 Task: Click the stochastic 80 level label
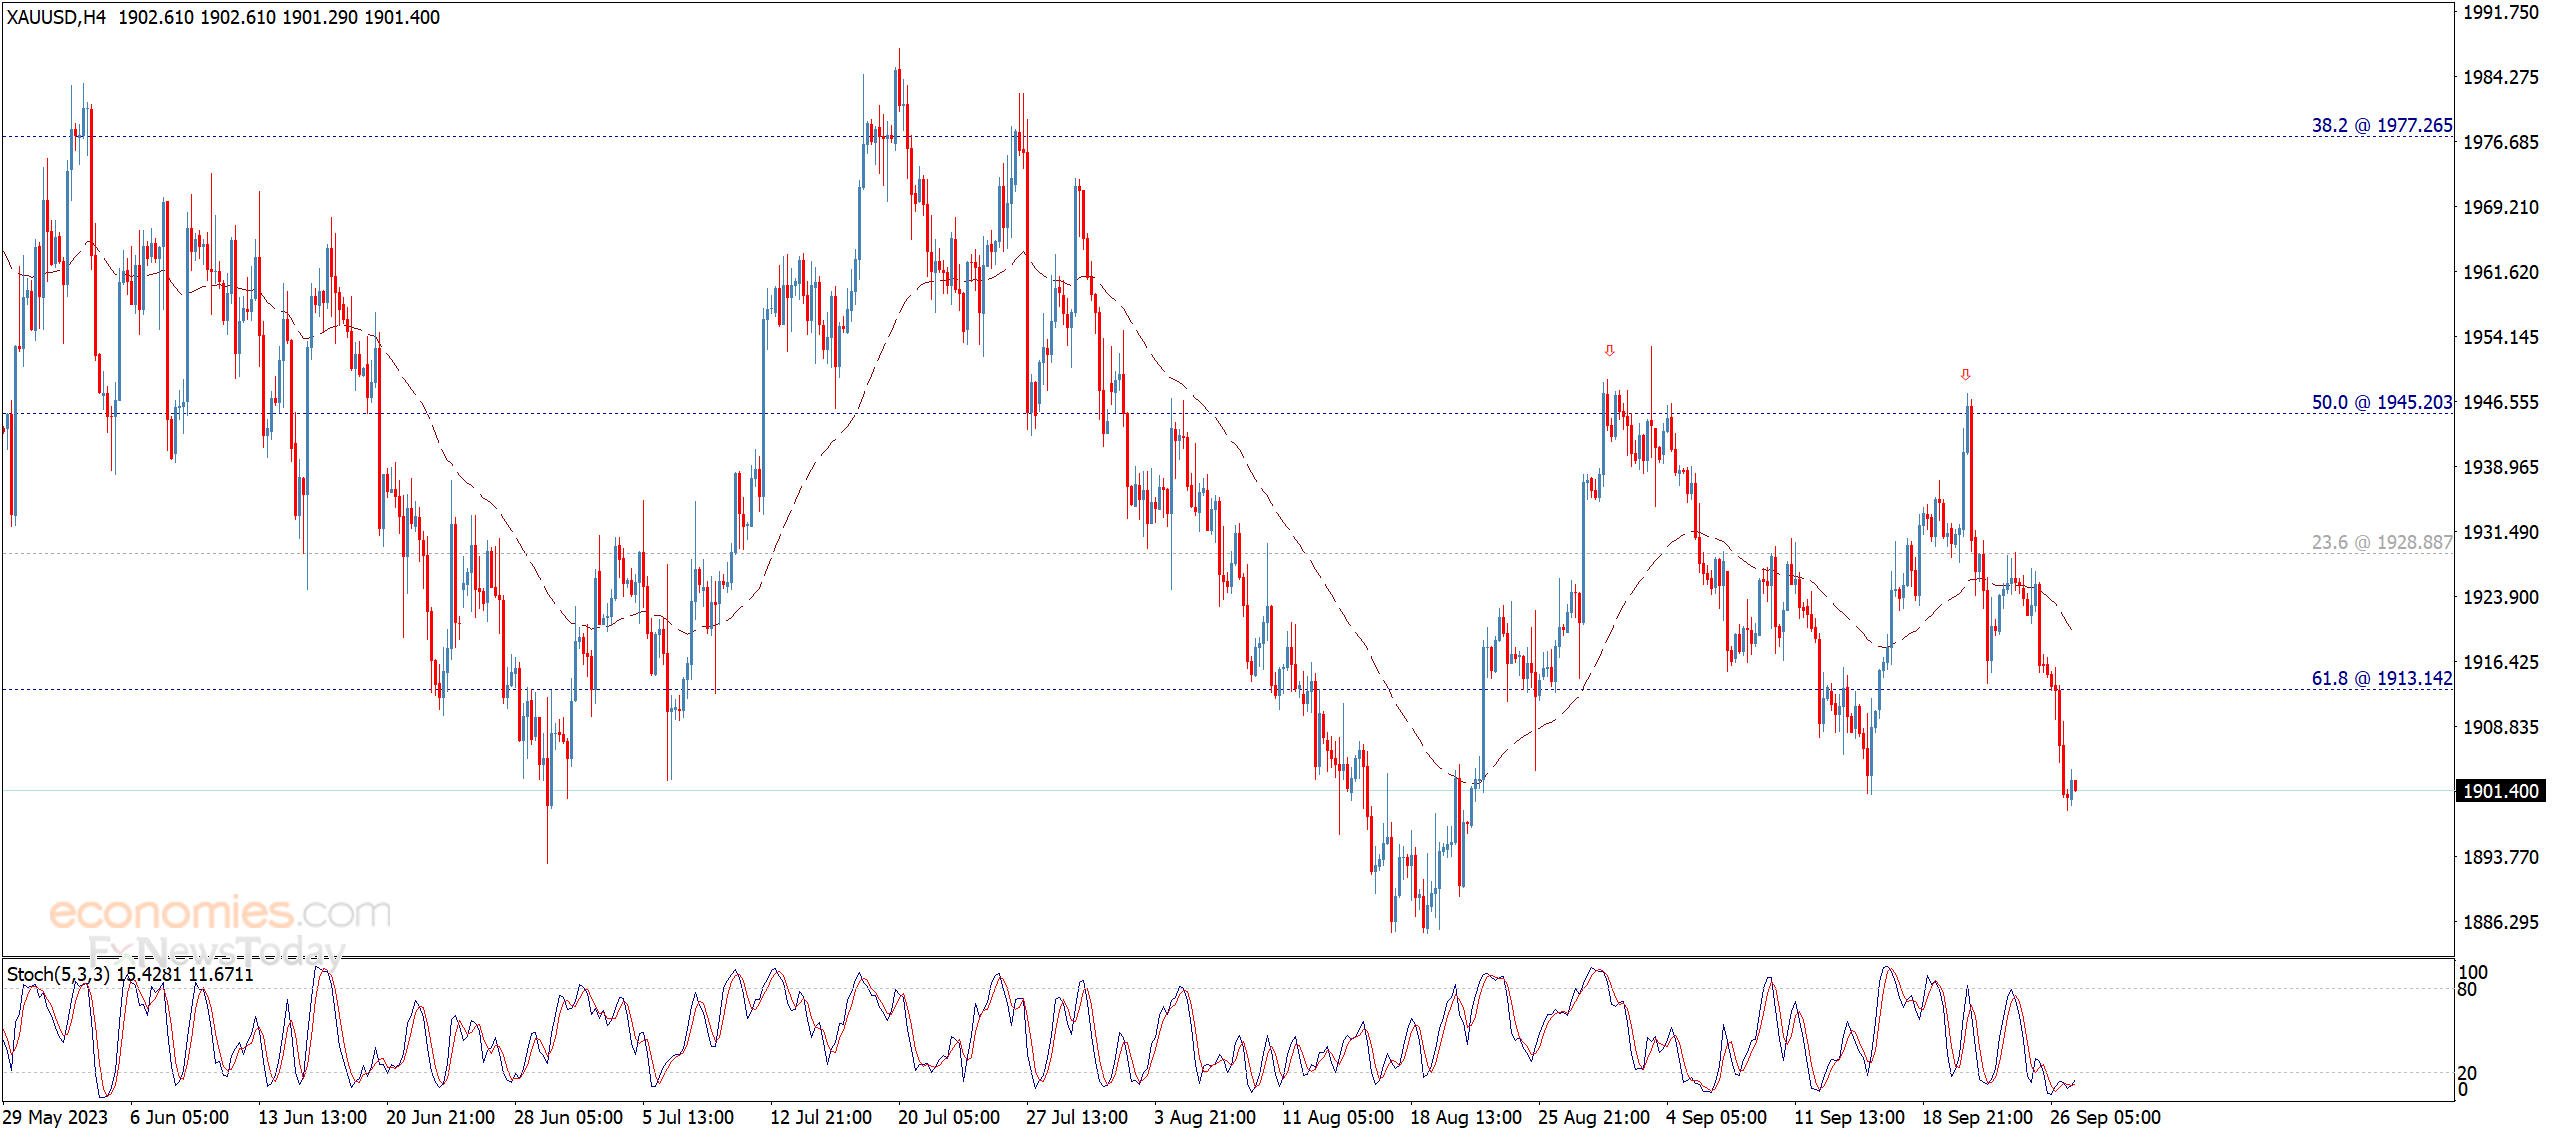click(x=2467, y=990)
